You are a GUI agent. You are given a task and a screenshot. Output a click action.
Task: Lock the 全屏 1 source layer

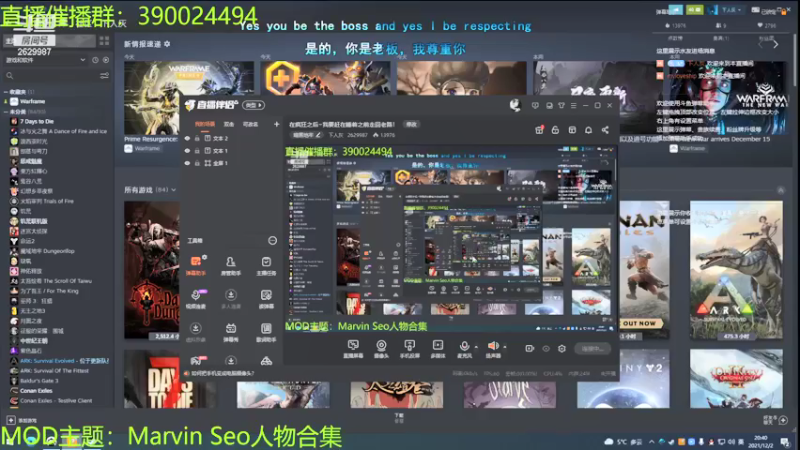tap(197, 163)
